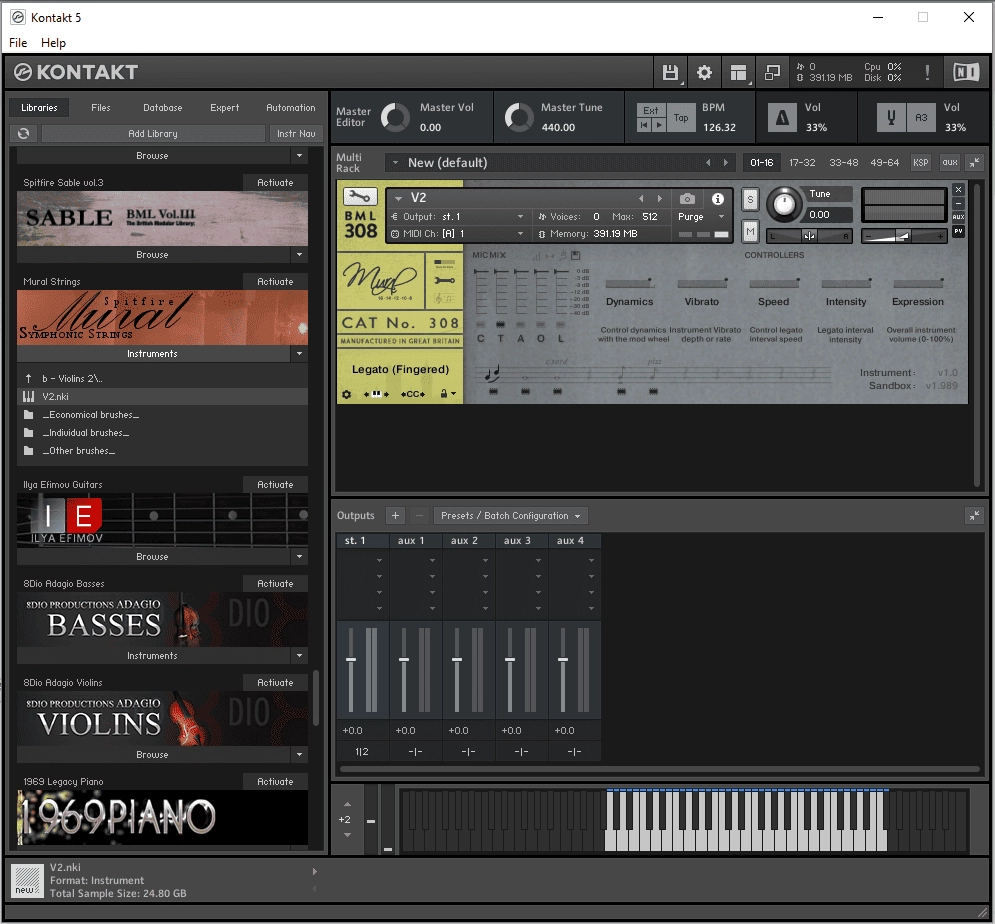The height and width of the screenshot is (924, 995).
Task: Collapse the Outputs panel with corner icon
Action: pyautogui.click(x=974, y=515)
